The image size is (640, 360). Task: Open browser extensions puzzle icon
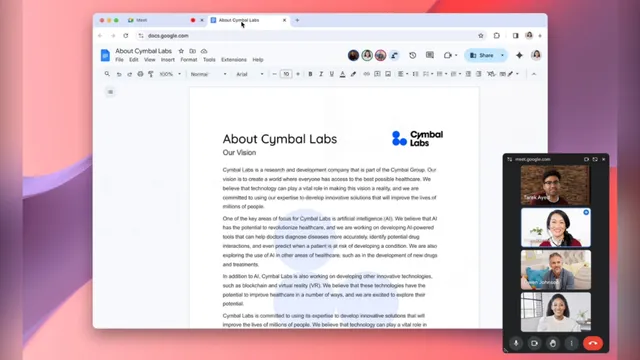(497, 36)
